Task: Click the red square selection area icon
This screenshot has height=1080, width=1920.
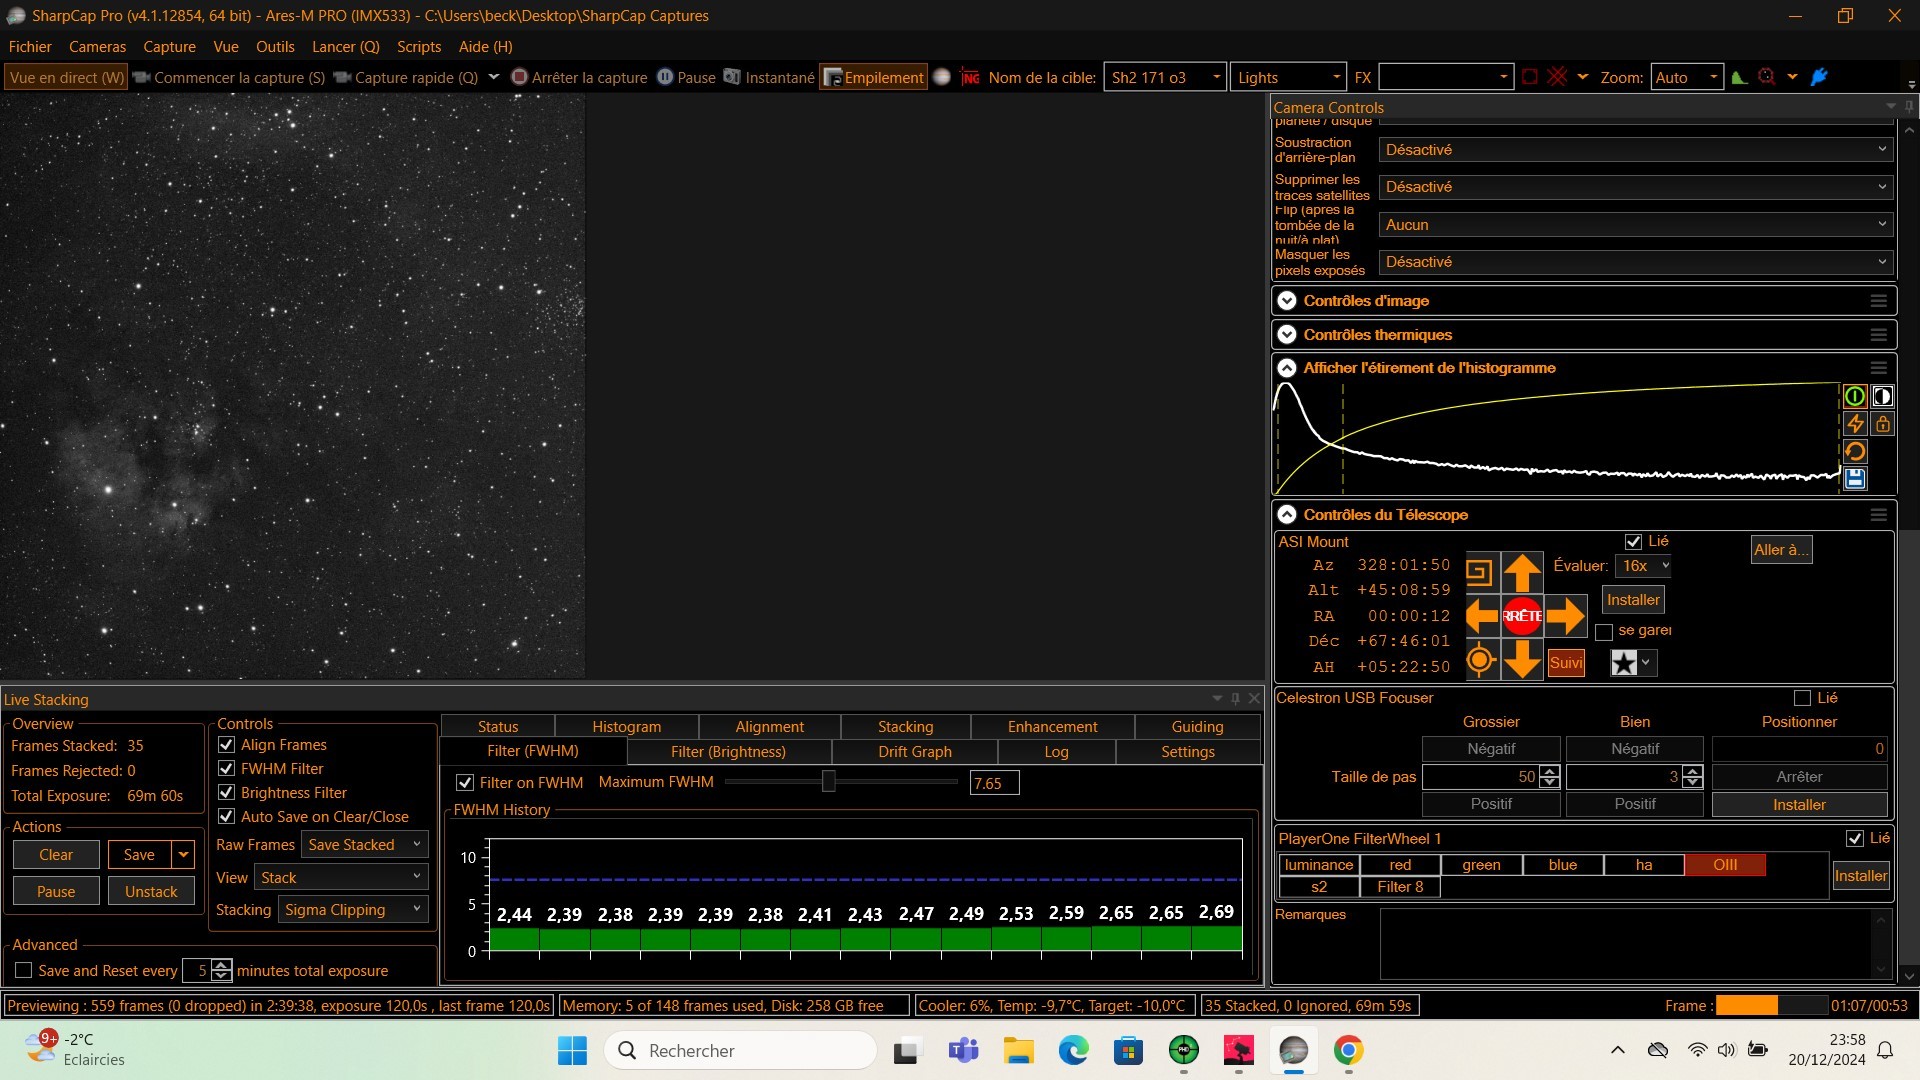Action: pos(1529,77)
